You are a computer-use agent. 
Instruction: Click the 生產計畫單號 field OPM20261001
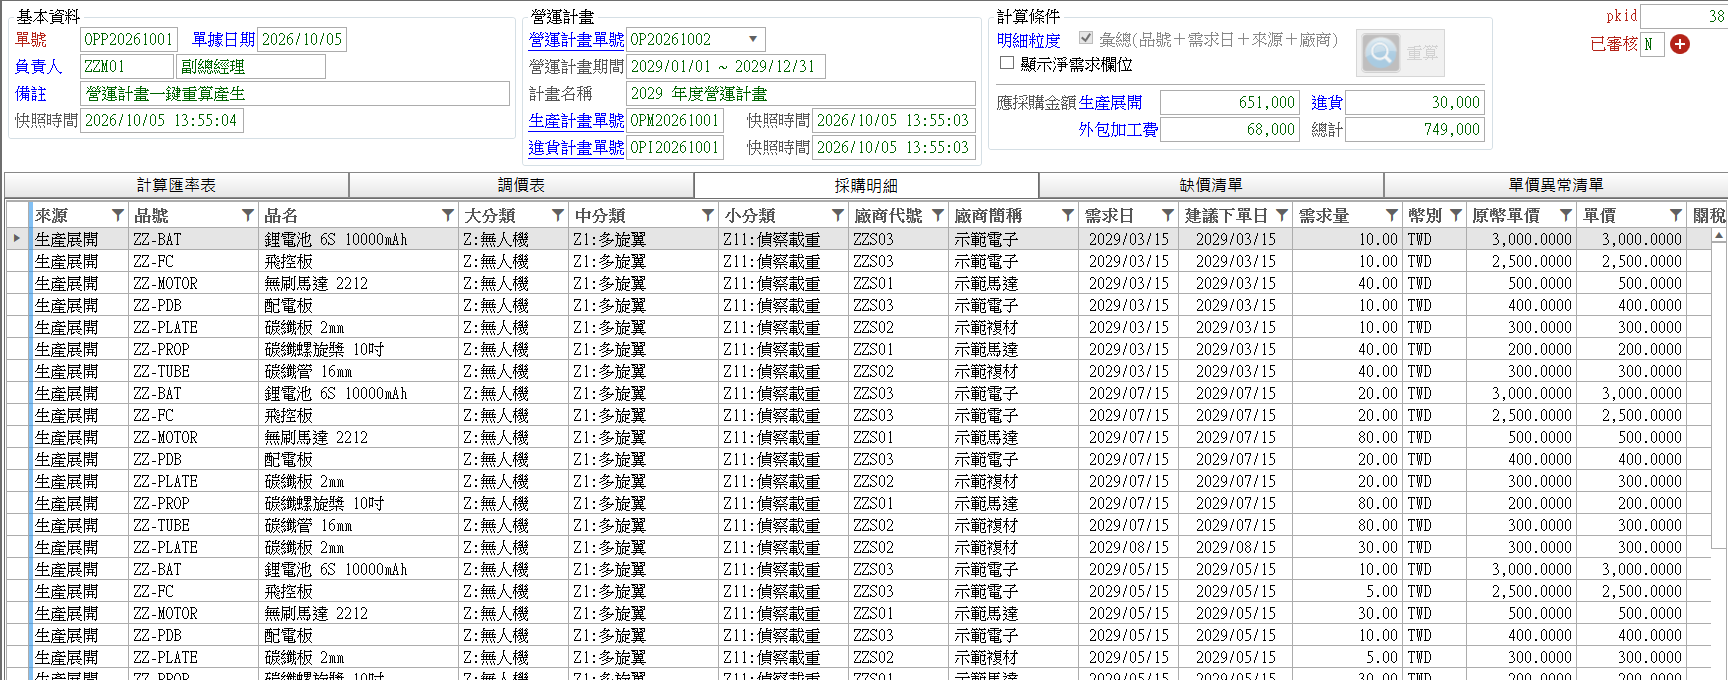tap(675, 120)
